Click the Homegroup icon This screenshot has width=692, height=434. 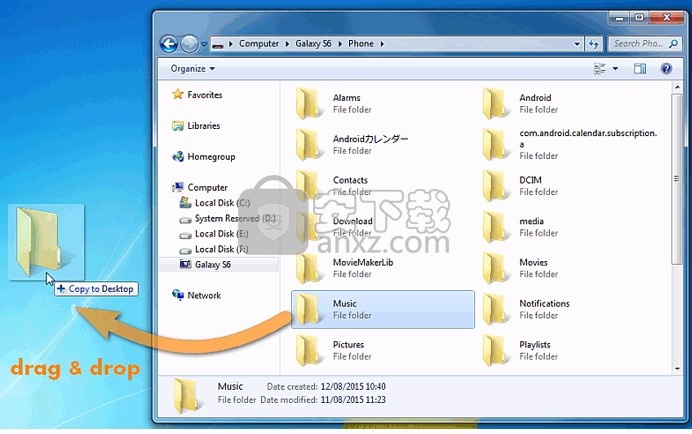pyautogui.click(x=178, y=156)
